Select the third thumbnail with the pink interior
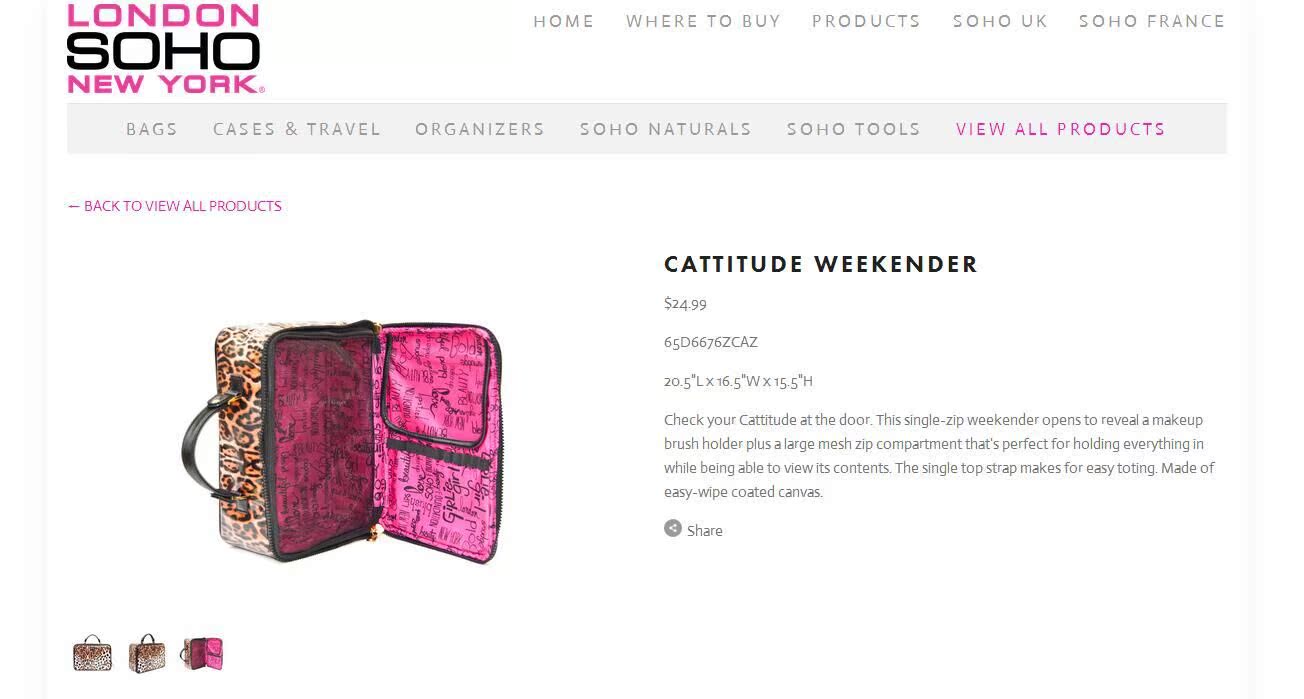This screenshot has height=699, width=1304. pos(202,654)
